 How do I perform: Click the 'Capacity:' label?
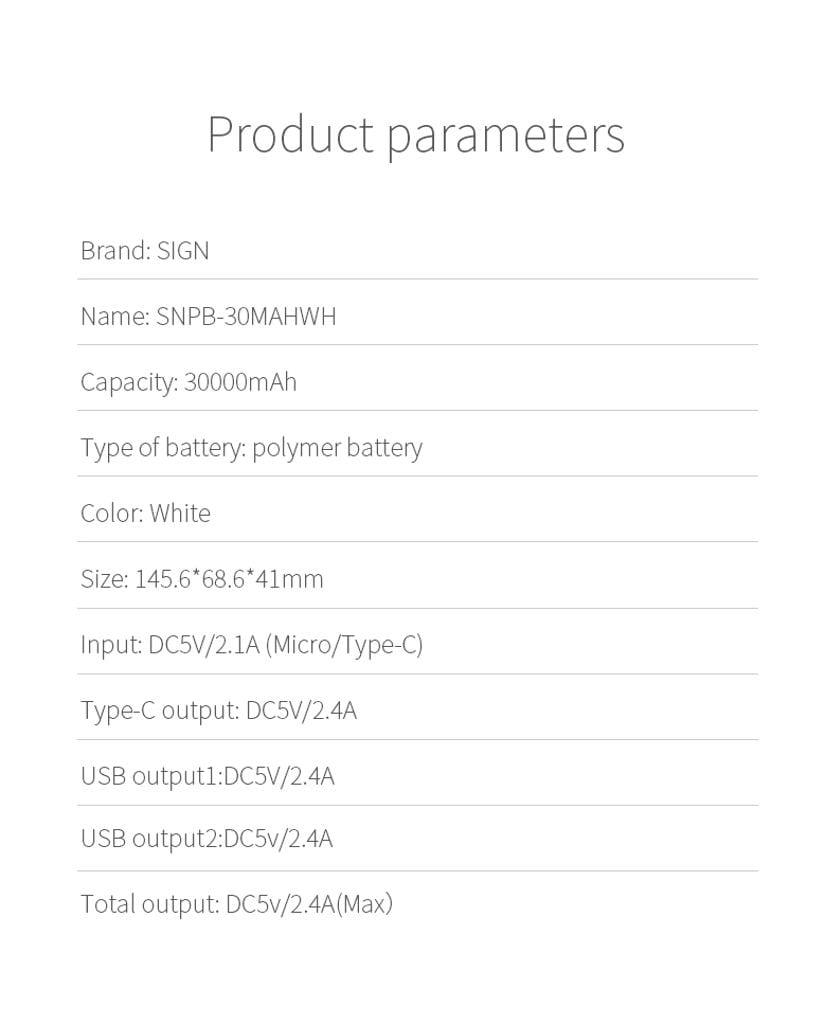[129, 382]
